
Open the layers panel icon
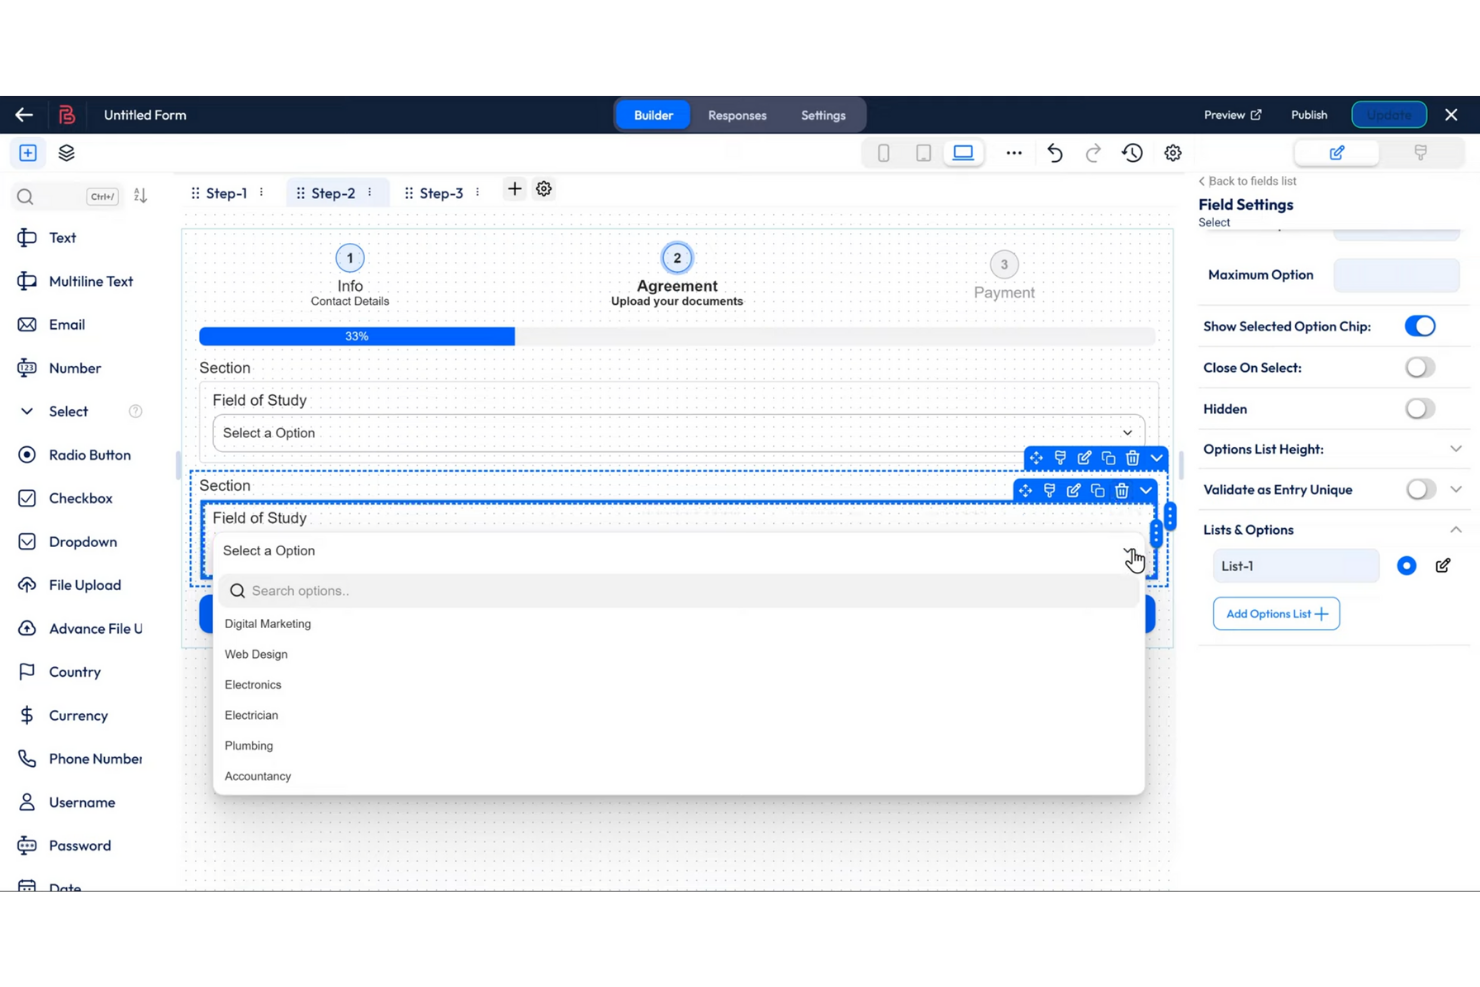pos(66,153)
